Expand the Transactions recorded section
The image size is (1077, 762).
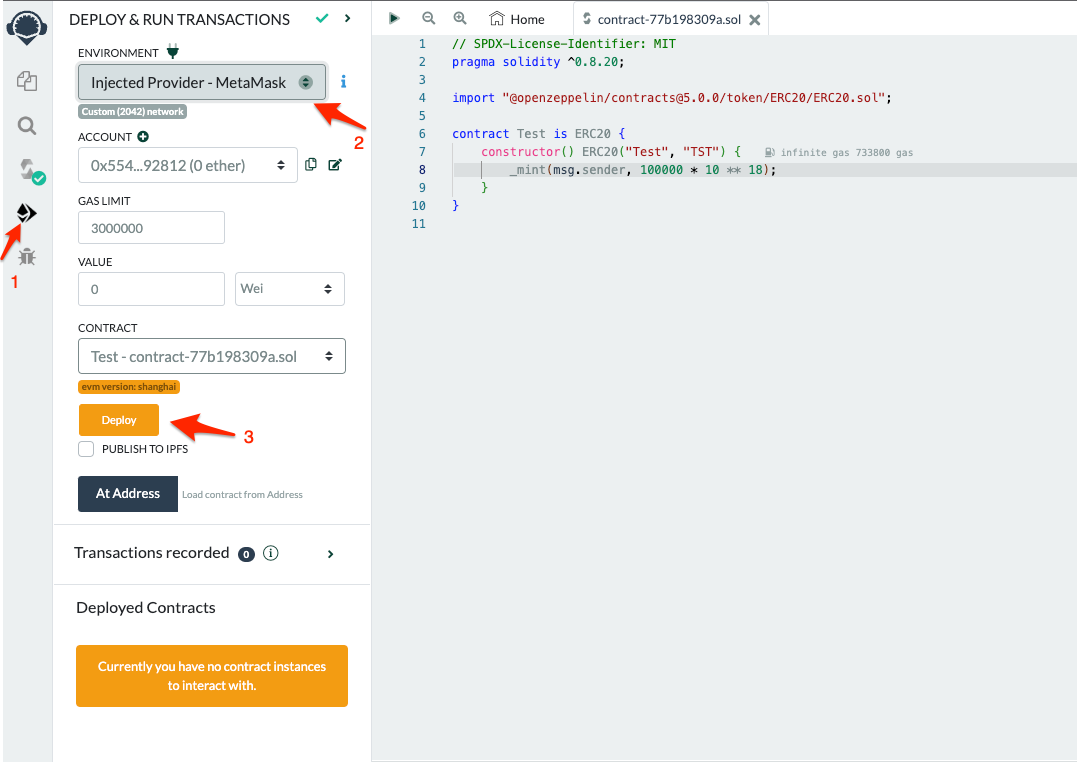[330, 554]
